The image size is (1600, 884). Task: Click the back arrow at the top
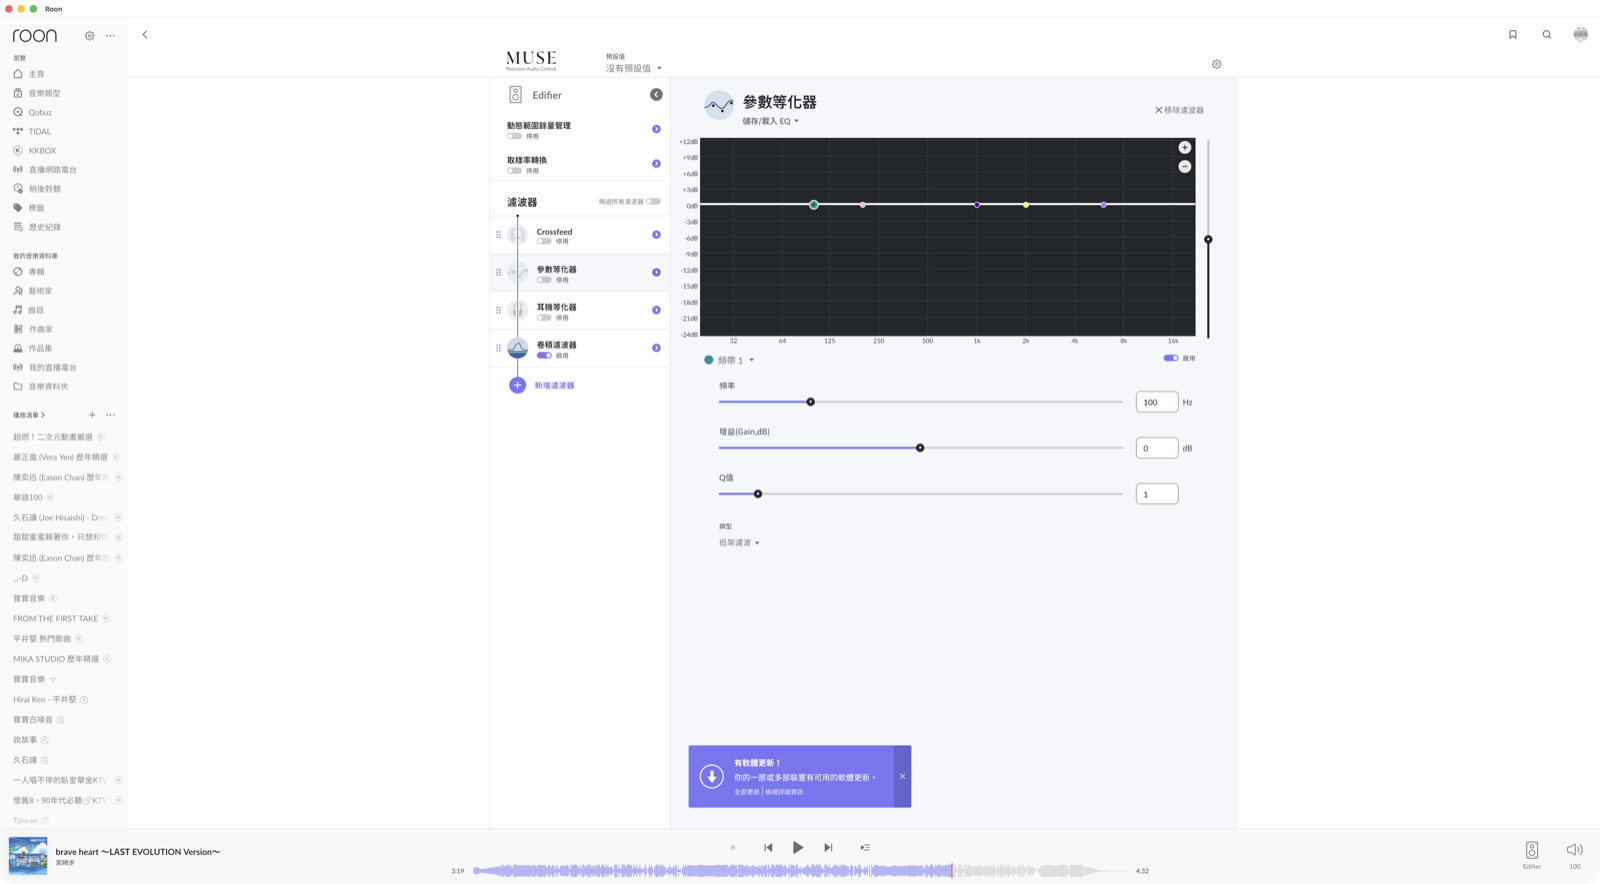pyautogui.click(x=145, y=35)
